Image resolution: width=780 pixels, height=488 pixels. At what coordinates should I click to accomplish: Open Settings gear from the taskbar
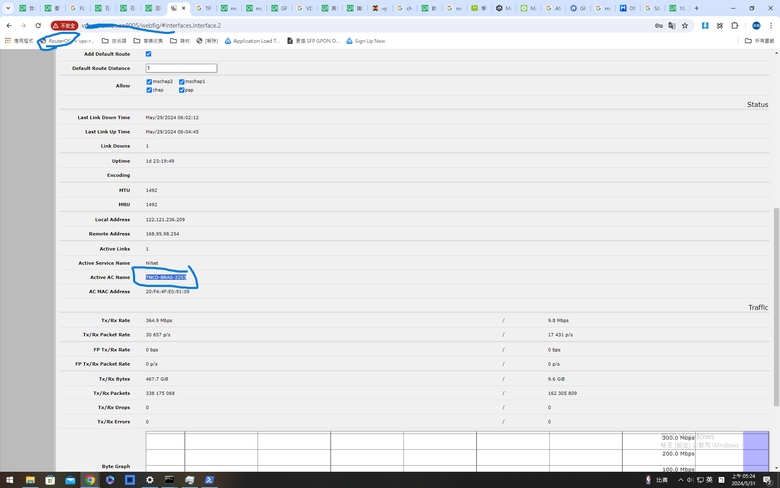point(150,480)
